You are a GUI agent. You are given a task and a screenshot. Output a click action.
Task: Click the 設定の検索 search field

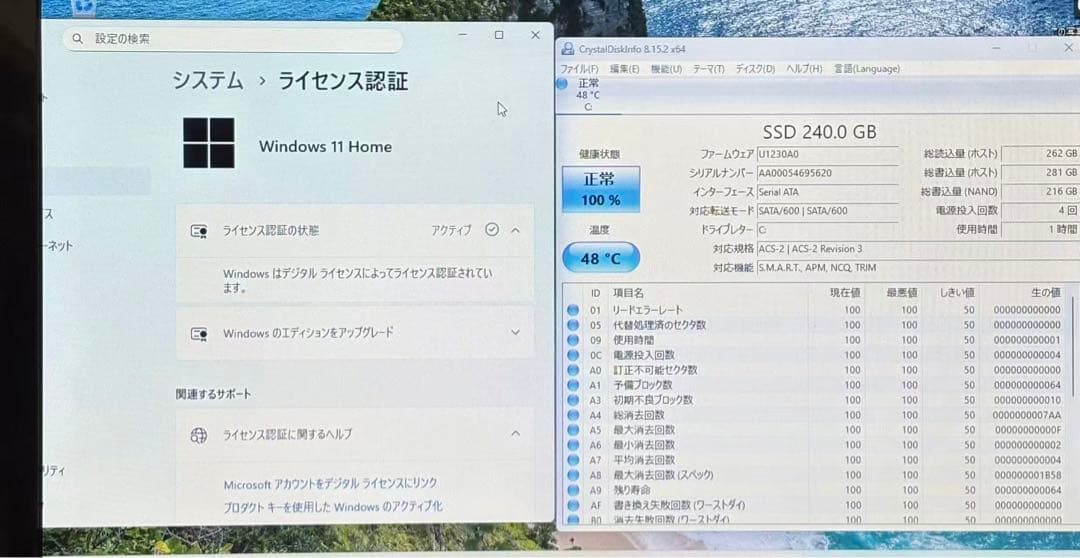point(233,39)
